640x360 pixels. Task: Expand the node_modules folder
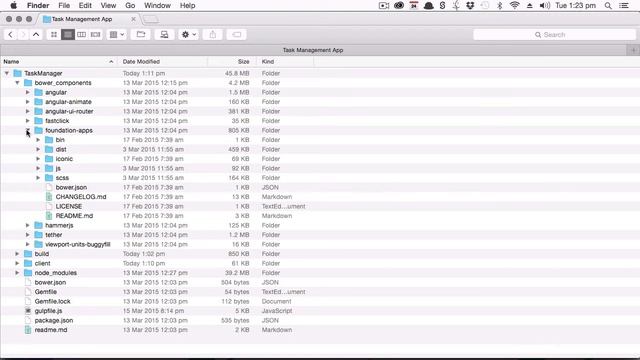(18, 273)
